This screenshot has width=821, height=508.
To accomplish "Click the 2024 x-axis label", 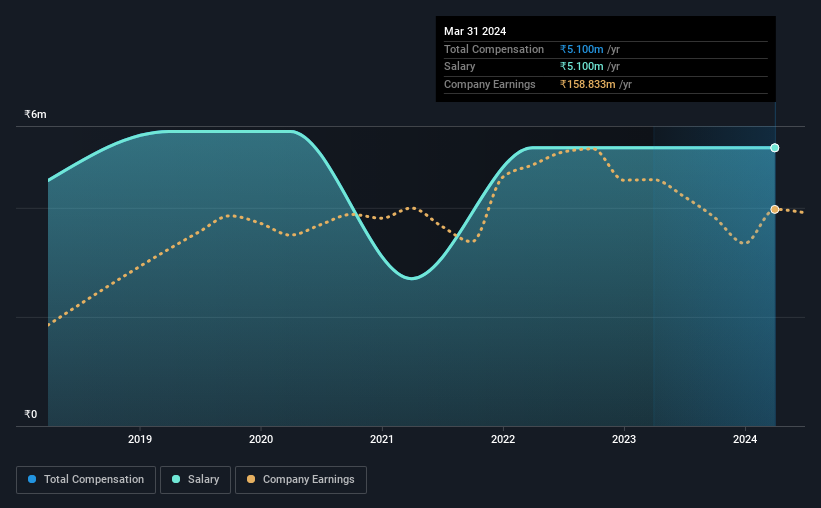I will point(745,439).
